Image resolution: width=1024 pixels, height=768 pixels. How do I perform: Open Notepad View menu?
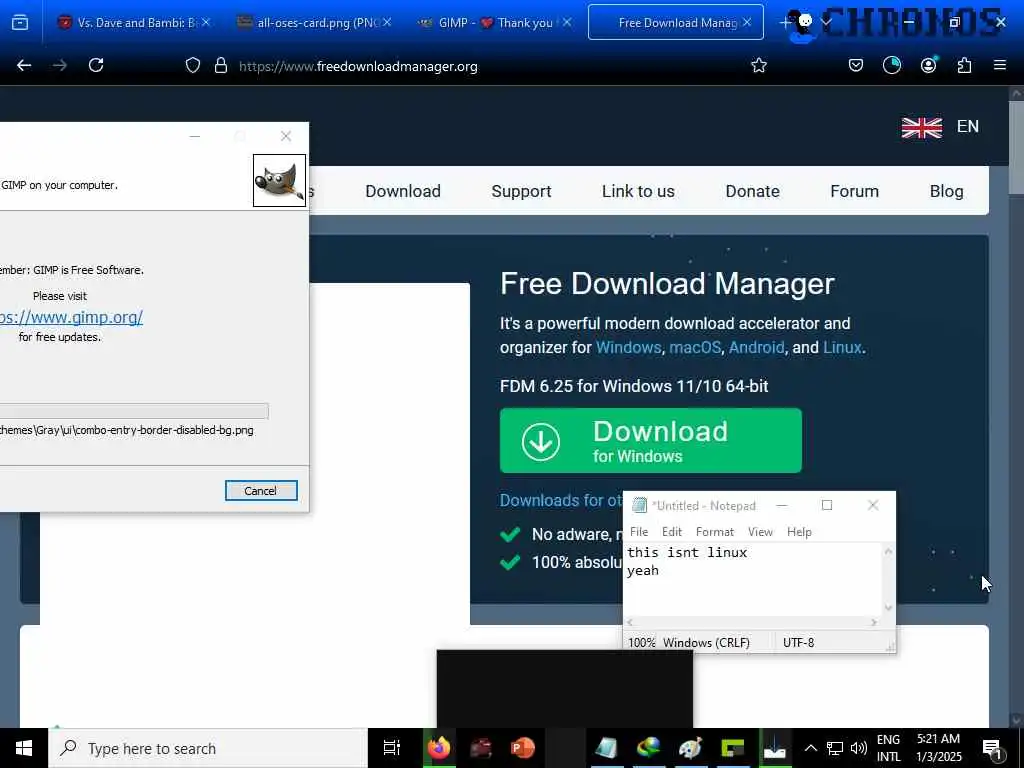tap(760, 532)
